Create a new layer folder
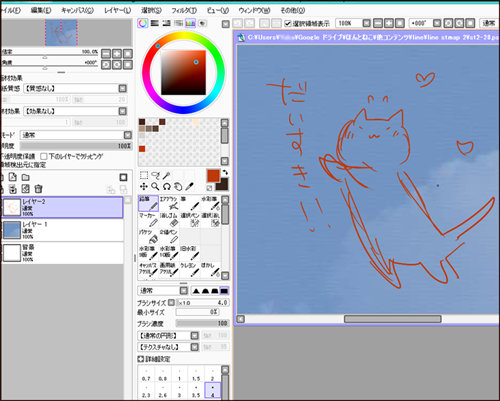Viewport: 500px width, 401px height. [26, 177]
